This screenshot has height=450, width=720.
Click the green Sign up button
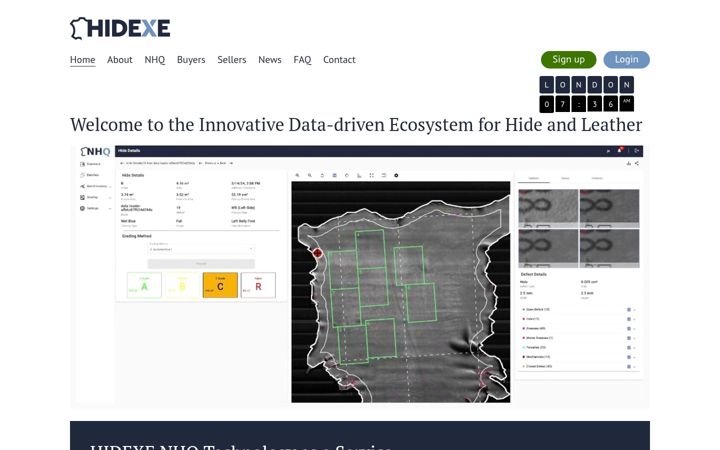point(568,60)
